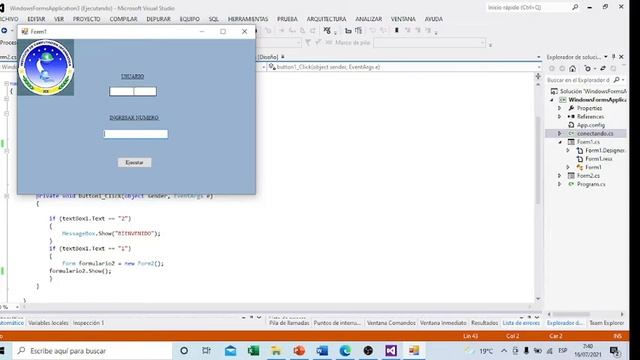Pin the Solution Explorer panel
Viewport: 640px width, 360px height.
coord(613,57)
